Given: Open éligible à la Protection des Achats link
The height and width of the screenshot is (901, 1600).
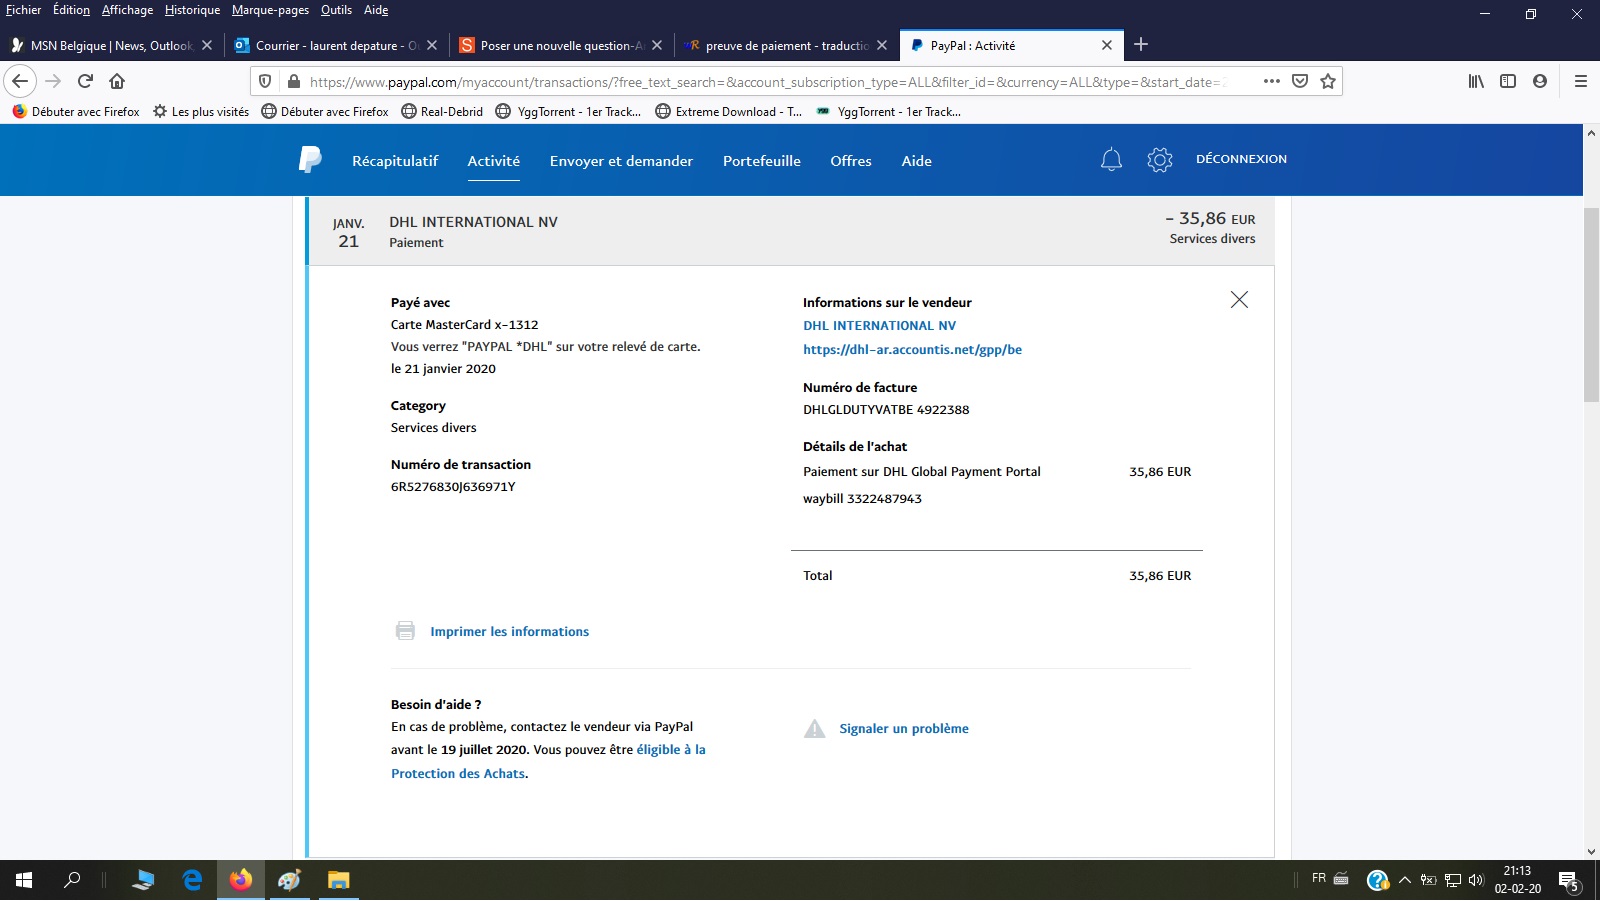Looking at the screenshot, I should click(548, 761).
